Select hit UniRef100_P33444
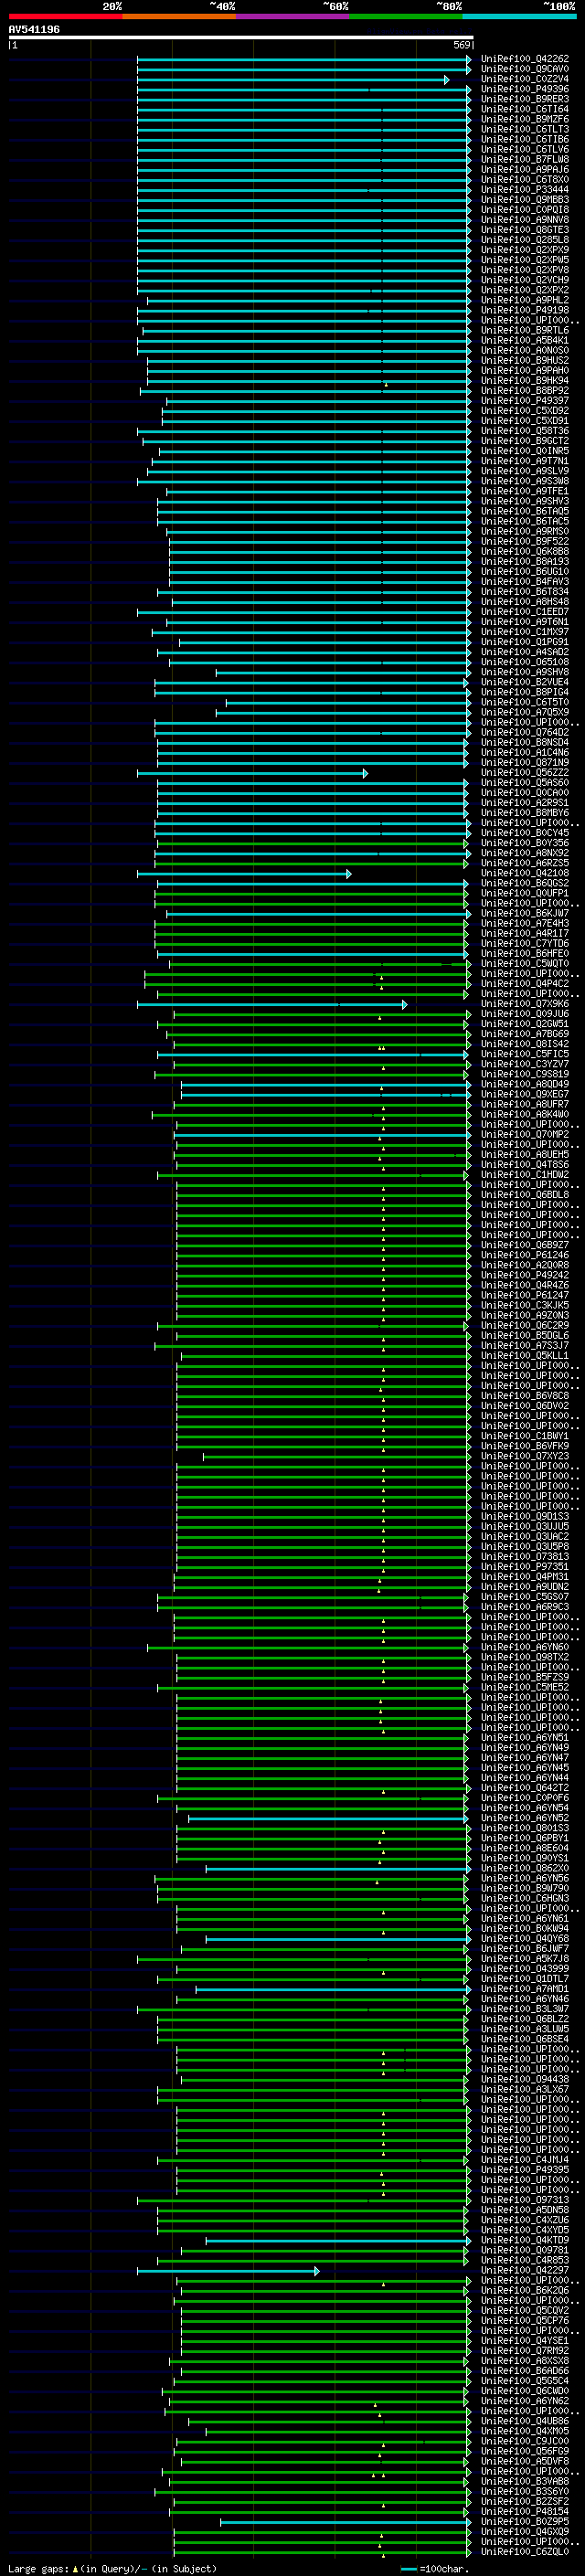Viewport: 585px width, 2576px height. [x=524, y=189]
